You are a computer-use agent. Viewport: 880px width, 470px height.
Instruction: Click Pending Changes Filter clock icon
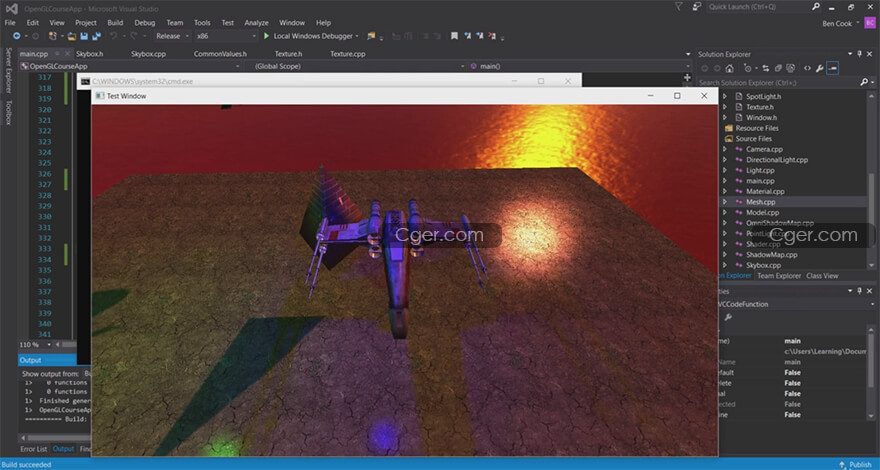pos(748,69)
